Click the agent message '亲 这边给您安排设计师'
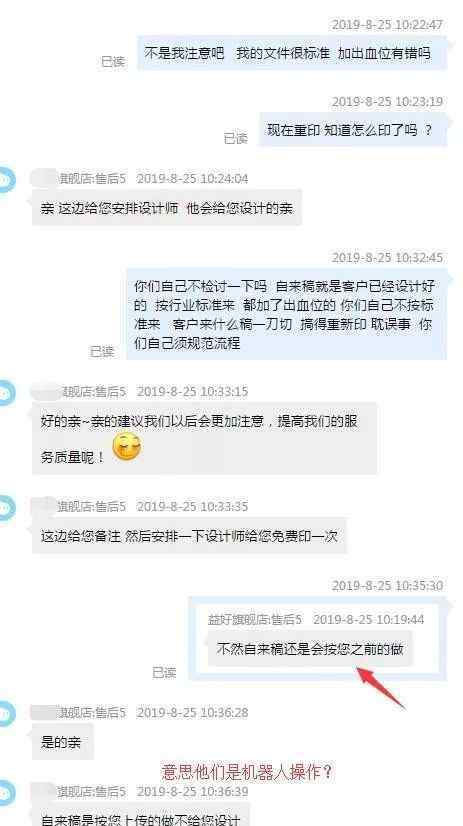463x826 pixels. pos(166,208)
